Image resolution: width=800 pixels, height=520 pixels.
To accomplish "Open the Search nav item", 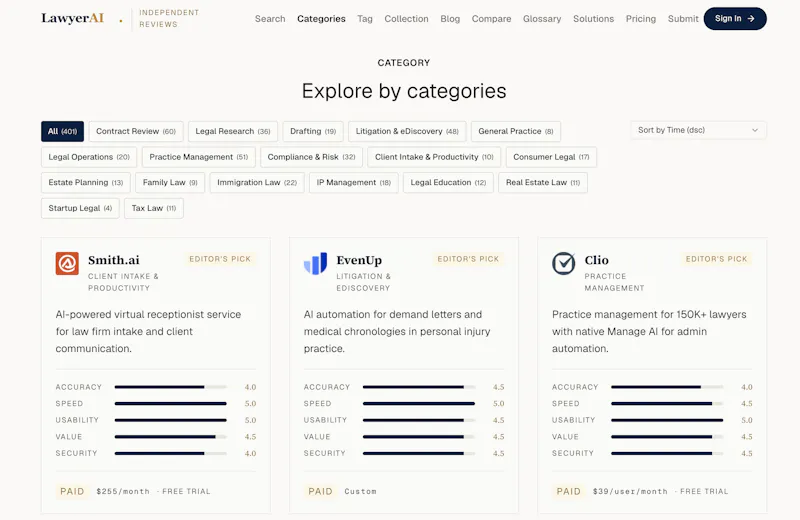I will [x=270, y=18].
